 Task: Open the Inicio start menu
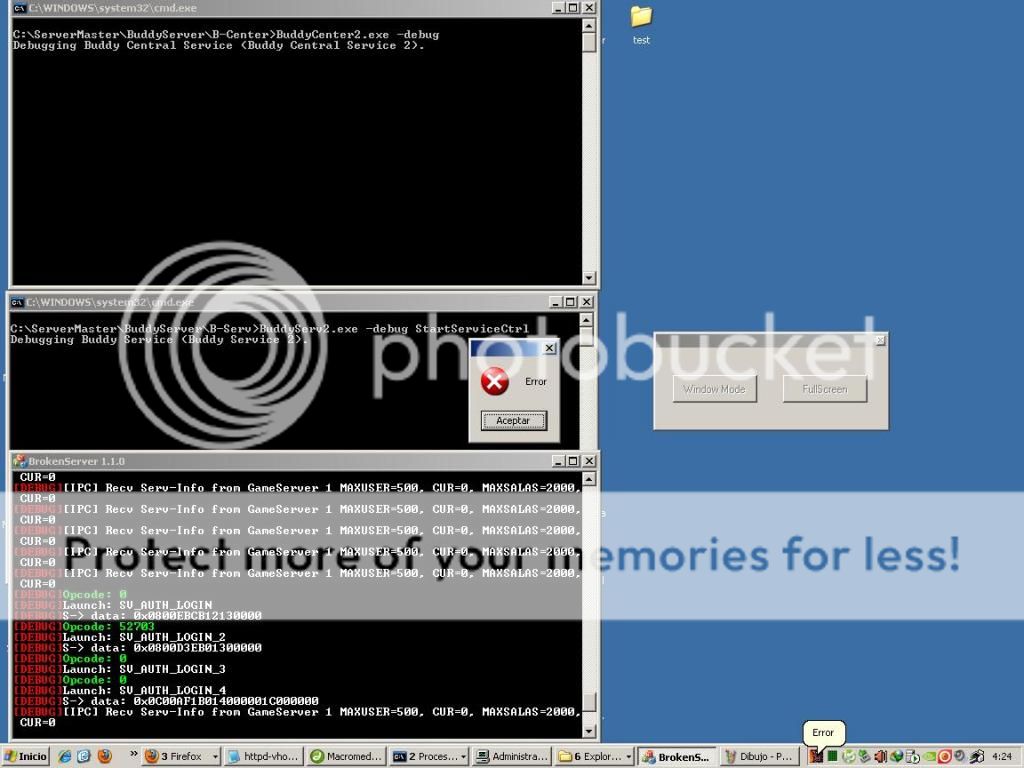click(26, 757)
